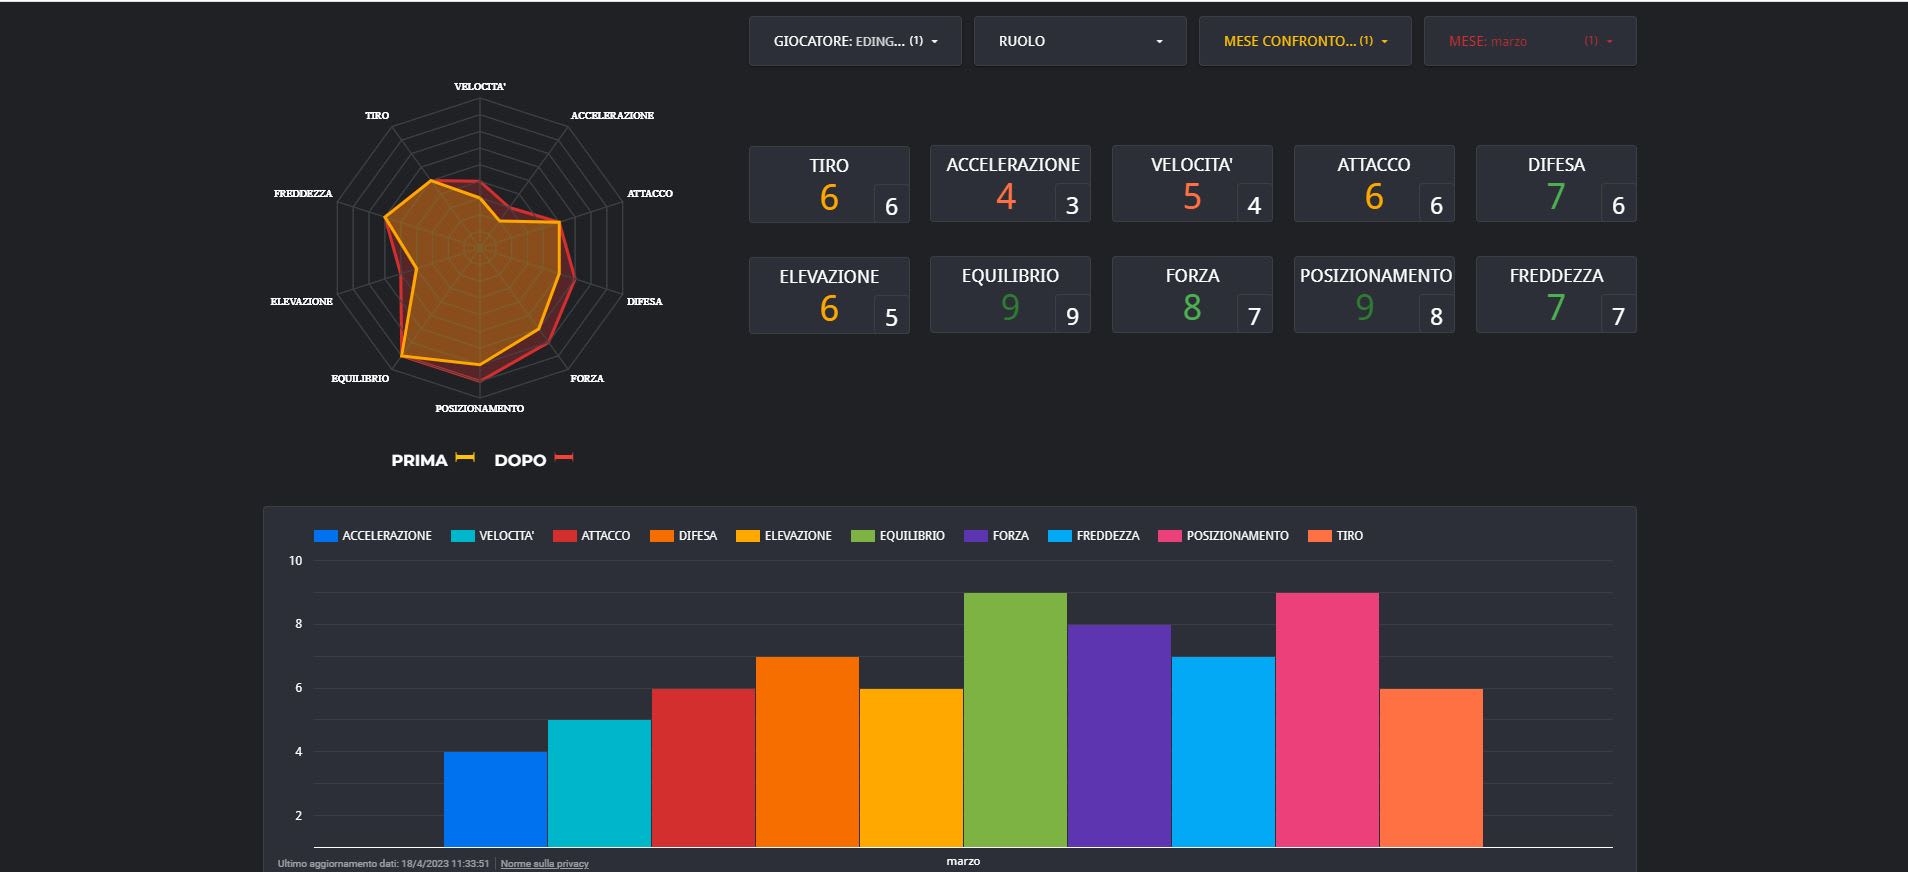Click FORZA purple legend swatch
The image size is (1908, 872).
click(975, 536)
